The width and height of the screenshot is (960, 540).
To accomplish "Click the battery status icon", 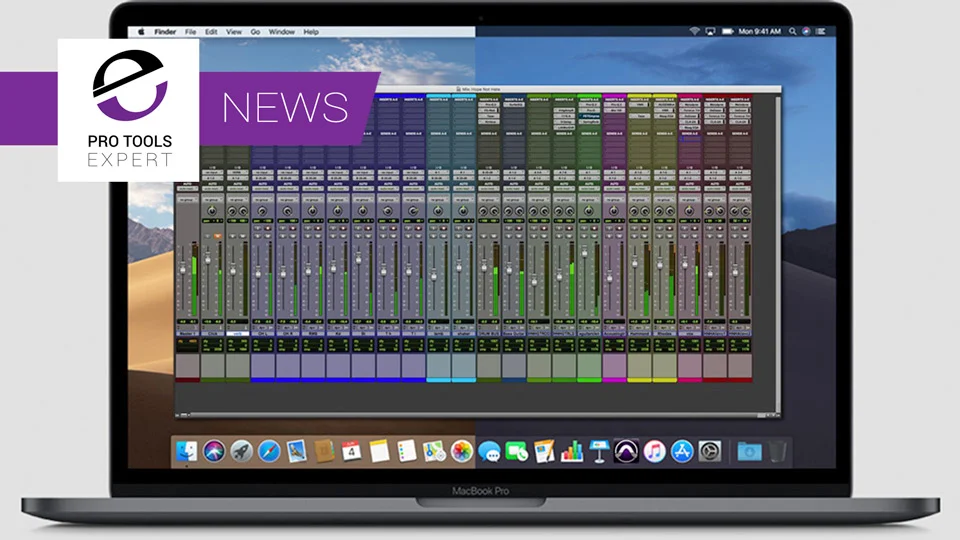I will (727, 31).
